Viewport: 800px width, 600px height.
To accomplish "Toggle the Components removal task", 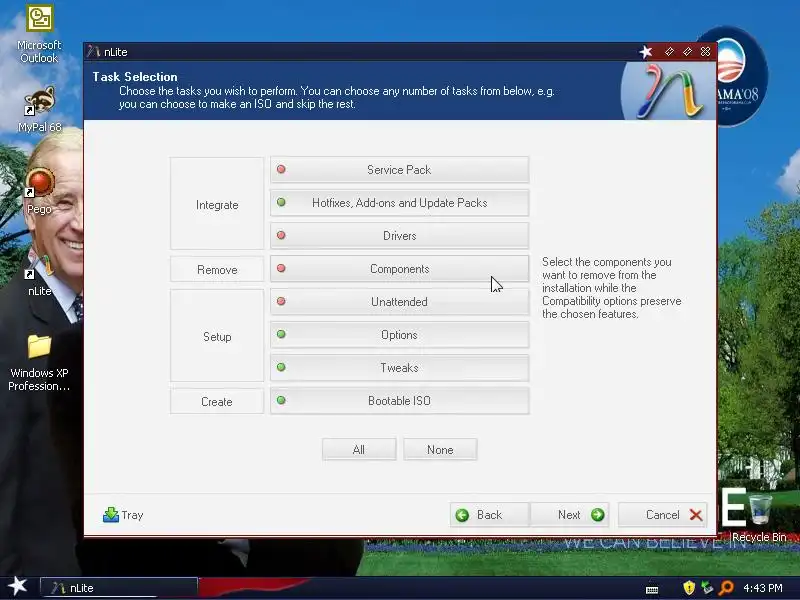I will pos(399,269).
